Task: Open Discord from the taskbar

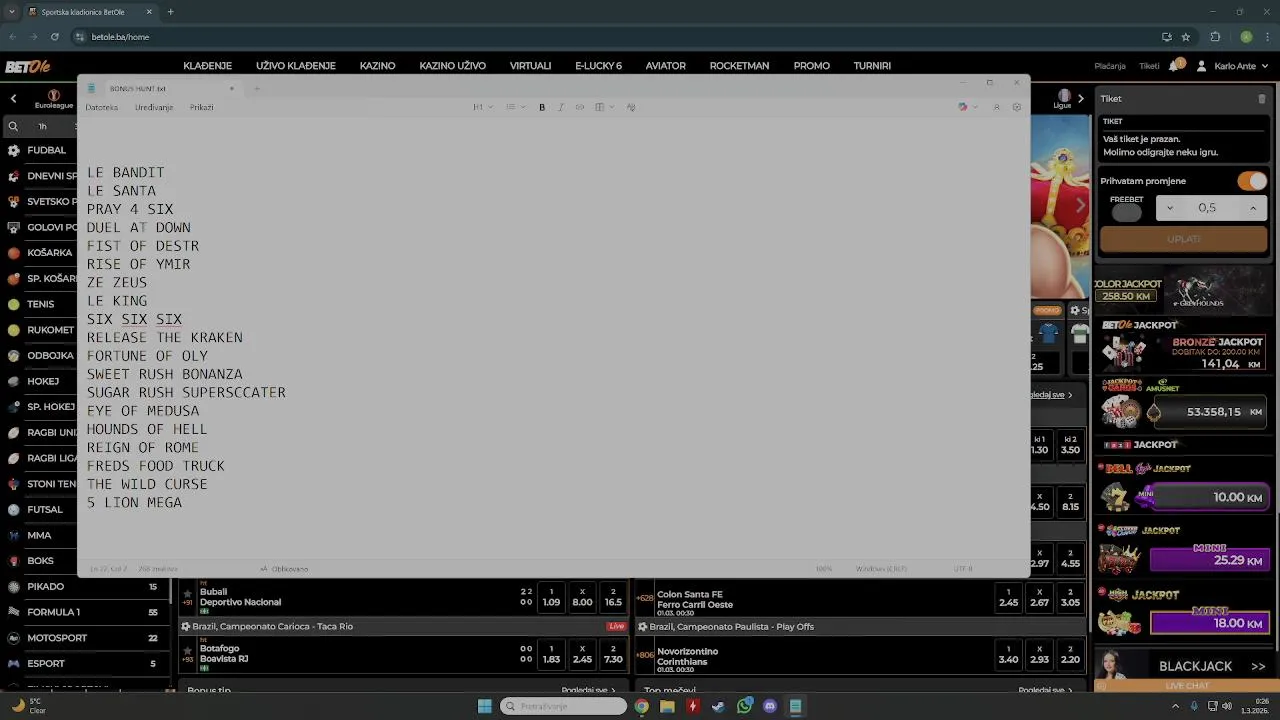Action: click(x=770, y=706)
